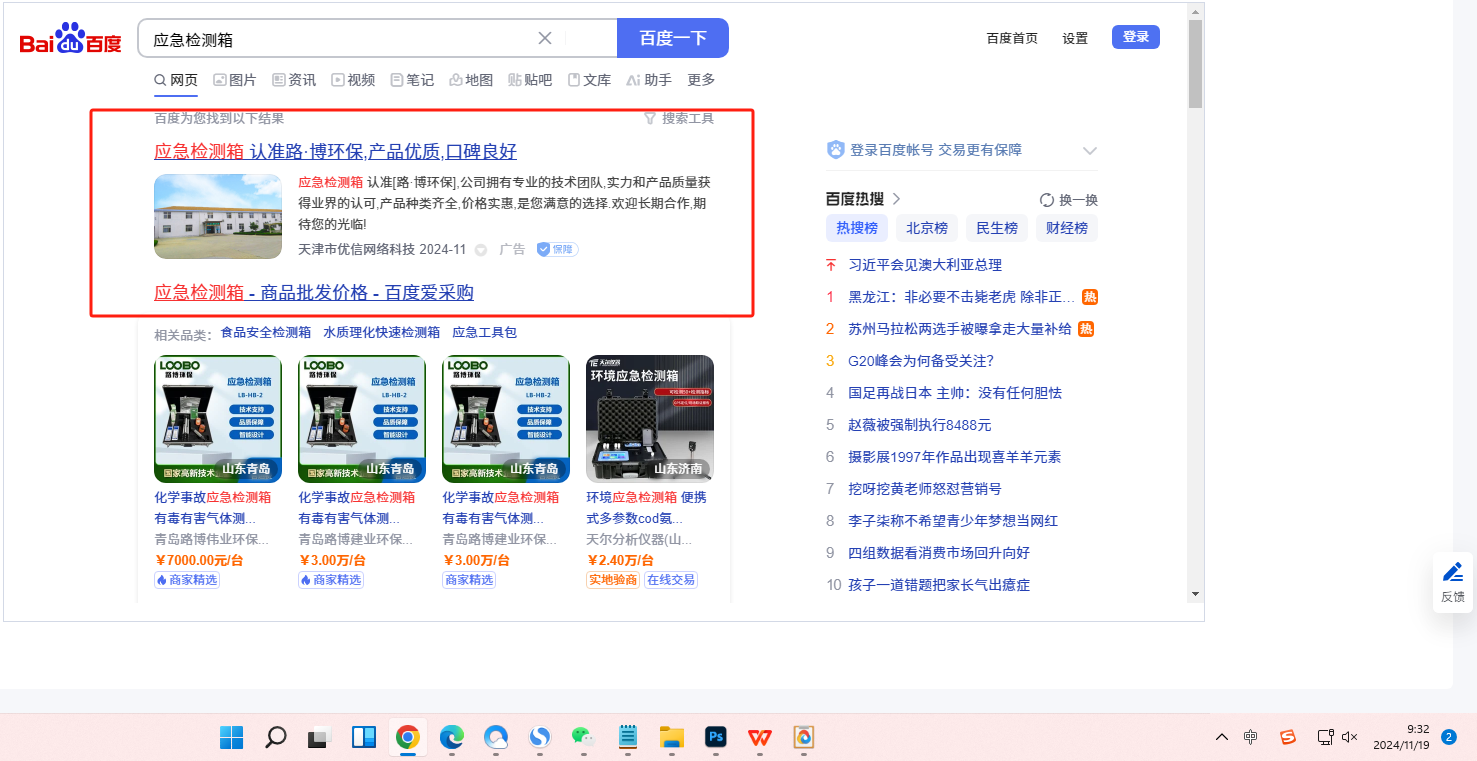Open the 搜索工具 filter
Image resolution: width=1477 pixels, height=761 pixels.
pos(679,118)
